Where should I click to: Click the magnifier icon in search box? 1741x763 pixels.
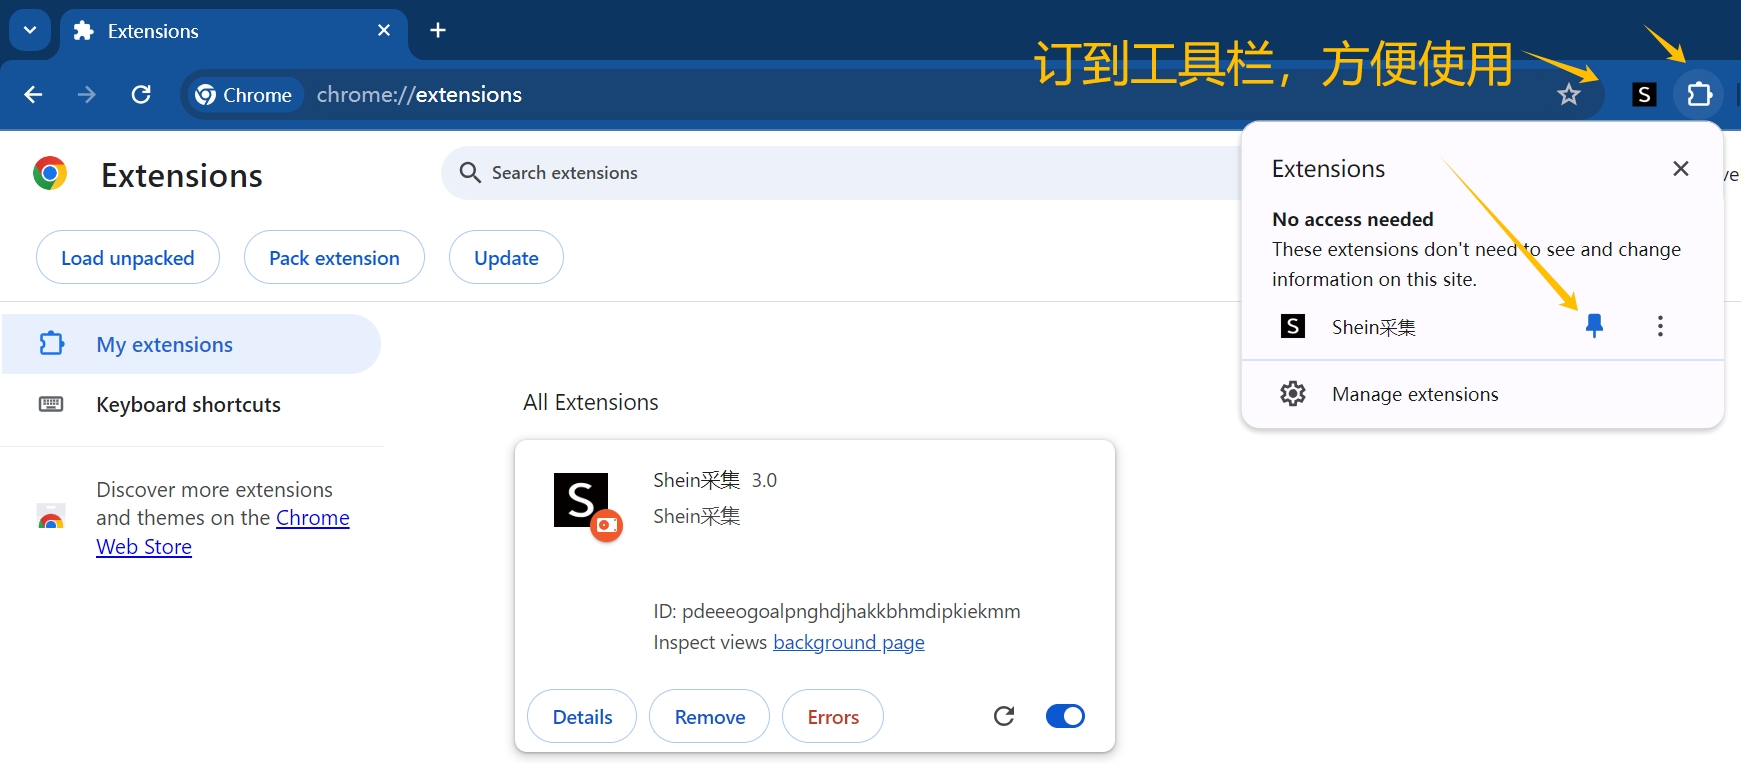[x=470, y=173]
